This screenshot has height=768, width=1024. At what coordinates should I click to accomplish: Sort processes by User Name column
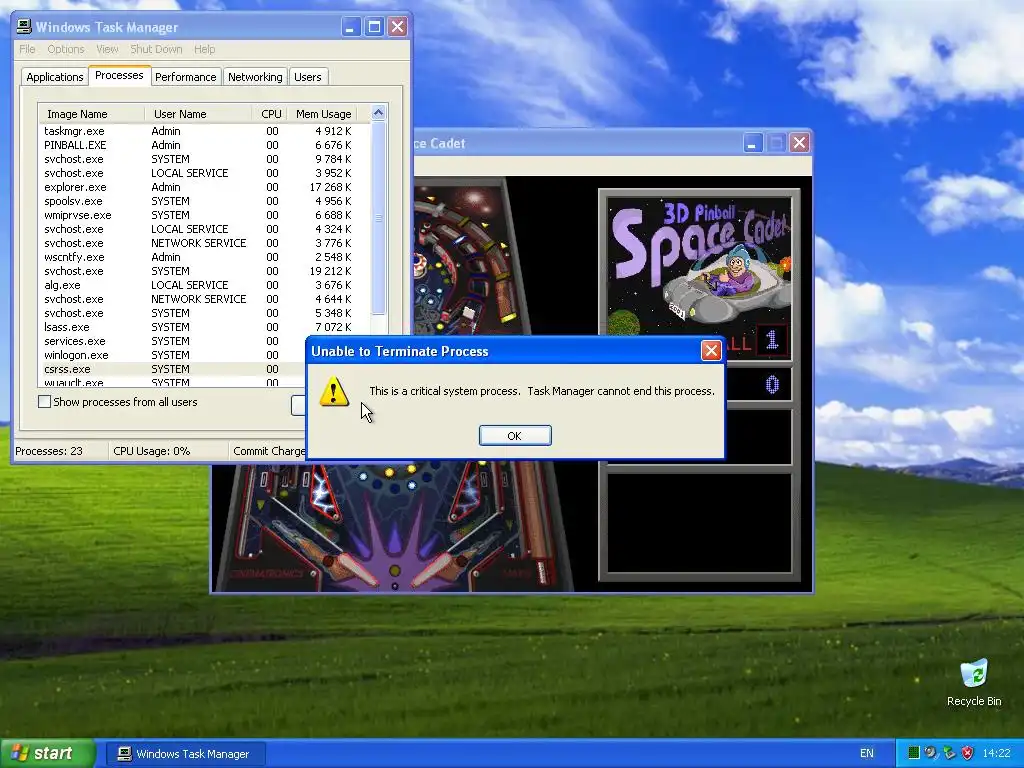198,114
